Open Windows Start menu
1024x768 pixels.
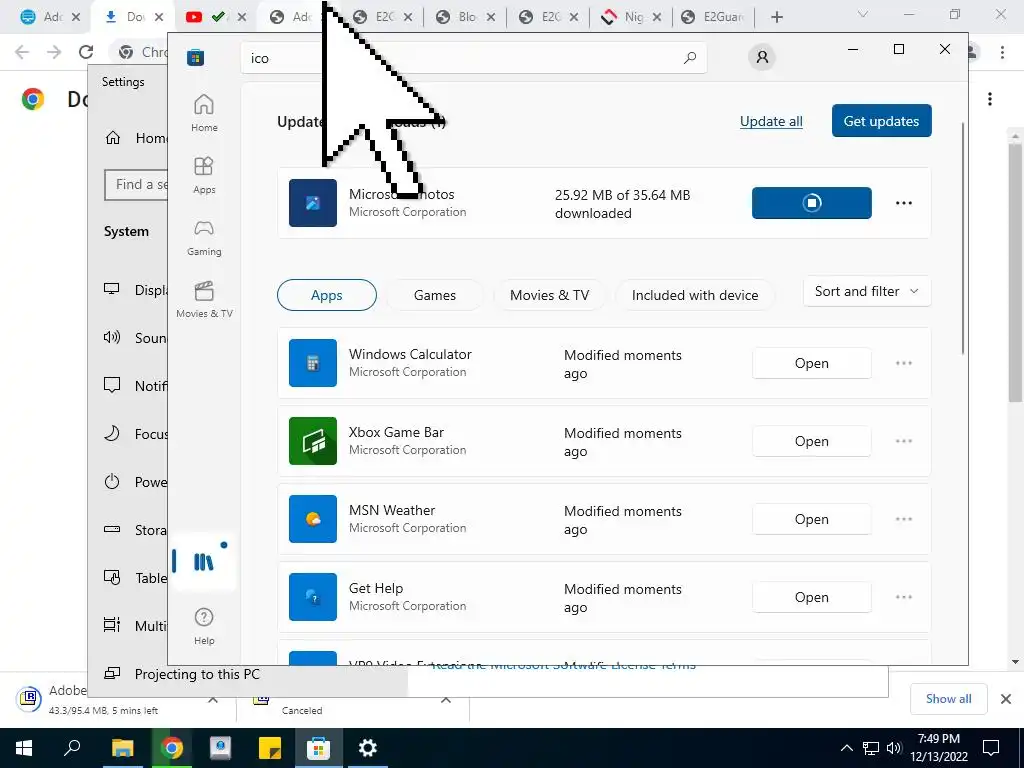point(24,748)
